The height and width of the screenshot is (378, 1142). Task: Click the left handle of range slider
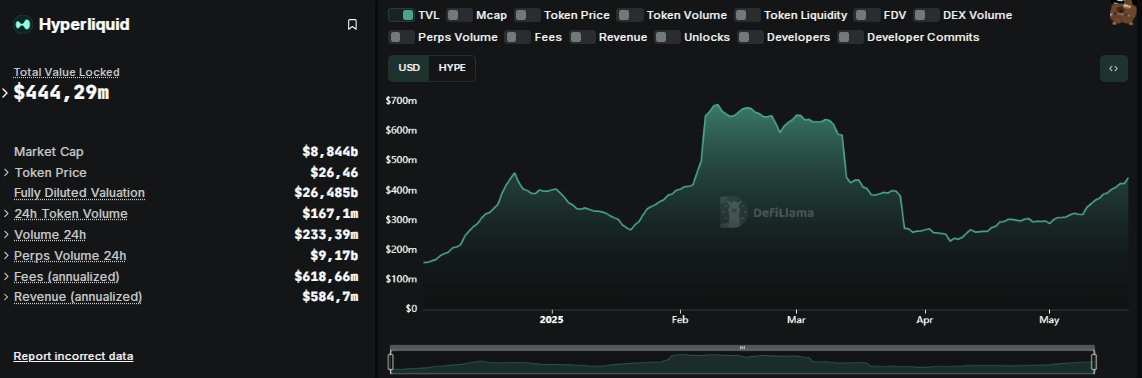point(391,362)
